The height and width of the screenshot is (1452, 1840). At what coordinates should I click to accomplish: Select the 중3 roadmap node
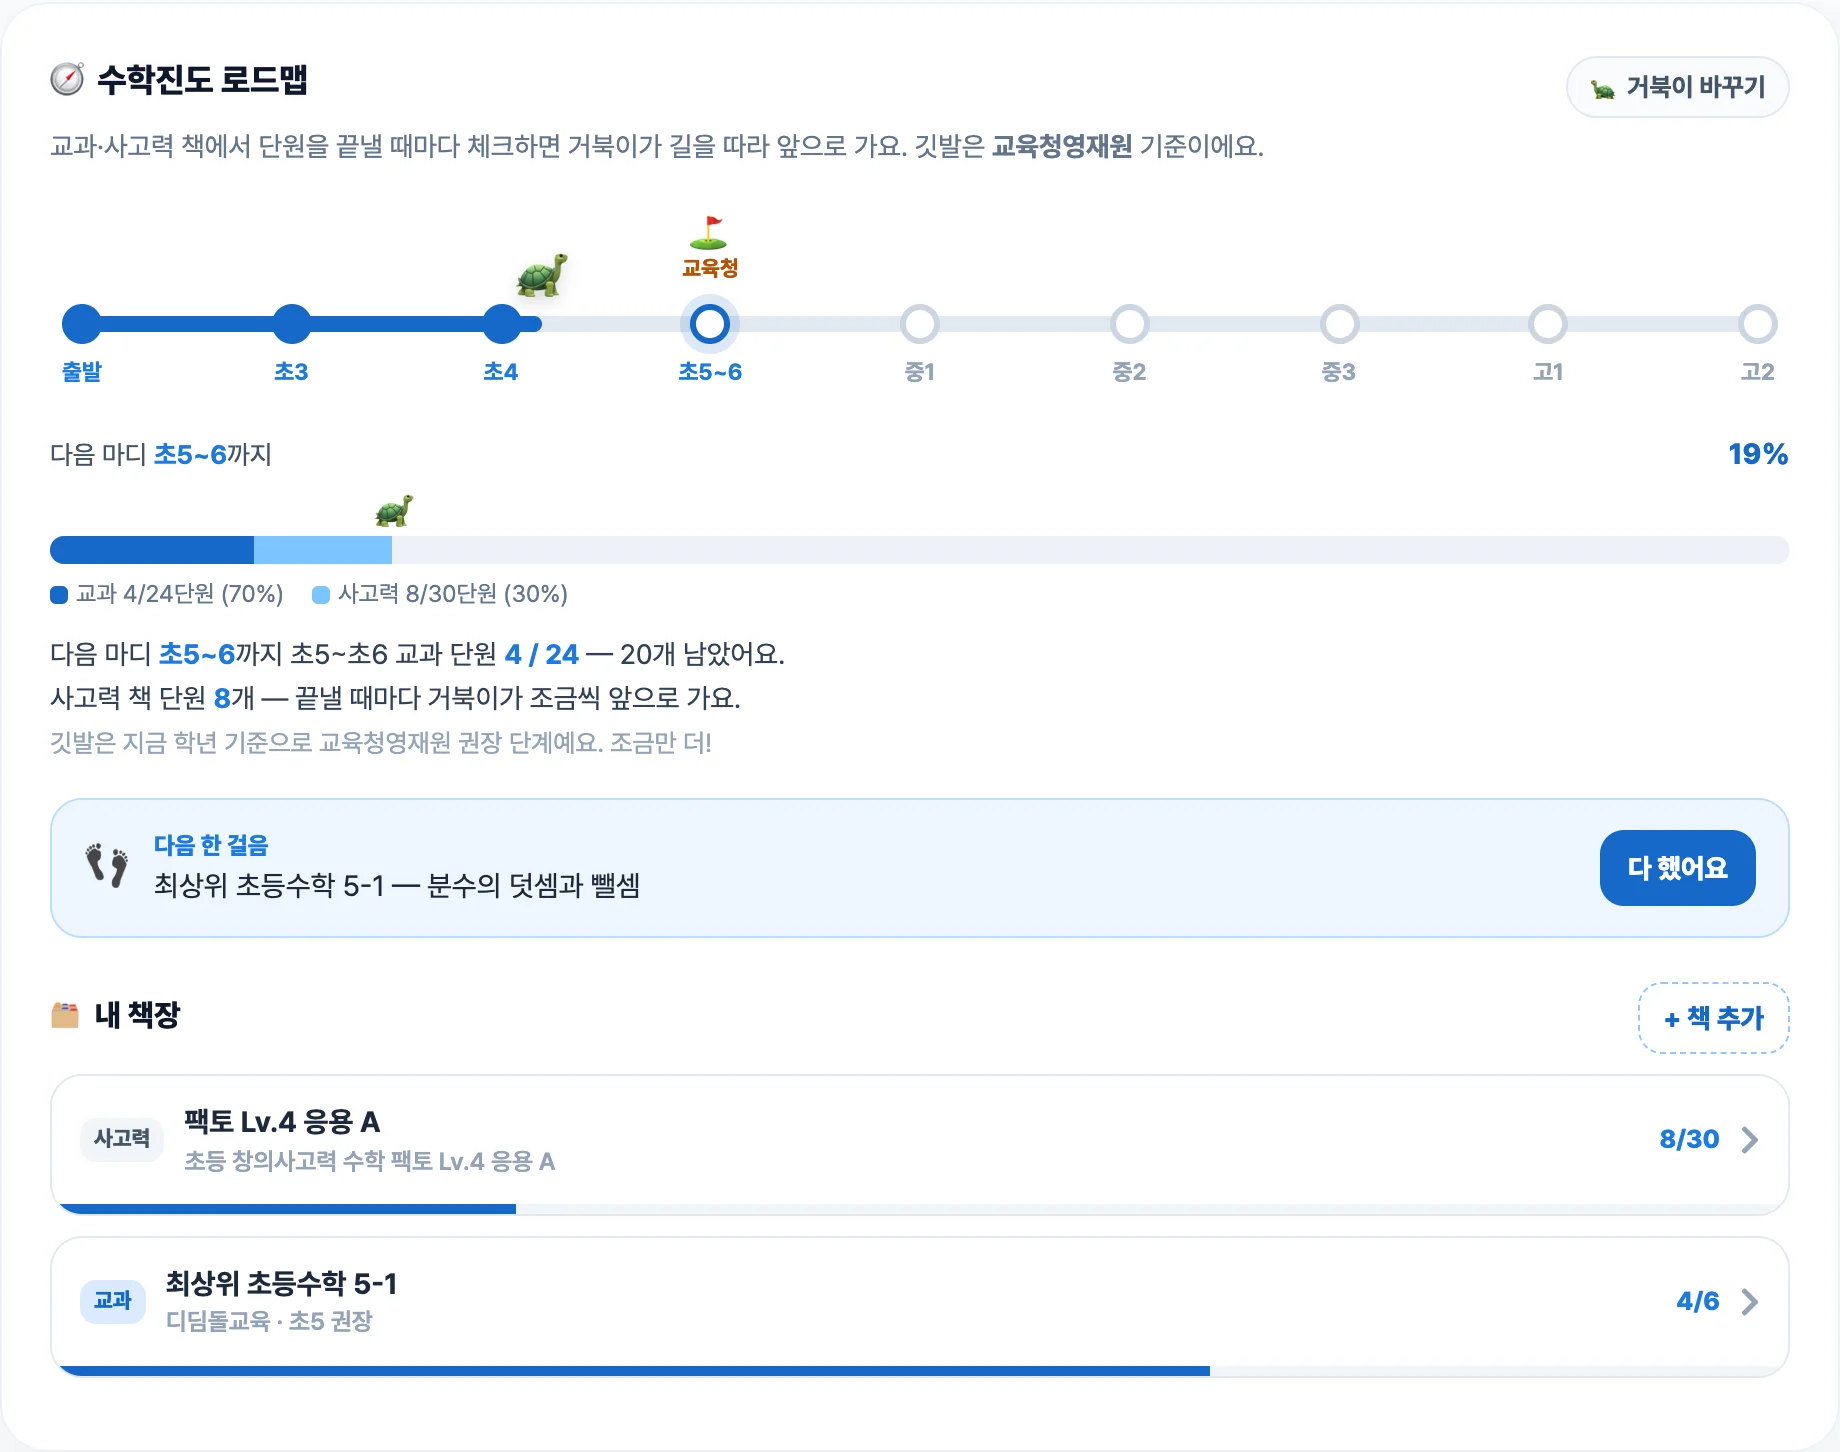[1339, 324]
